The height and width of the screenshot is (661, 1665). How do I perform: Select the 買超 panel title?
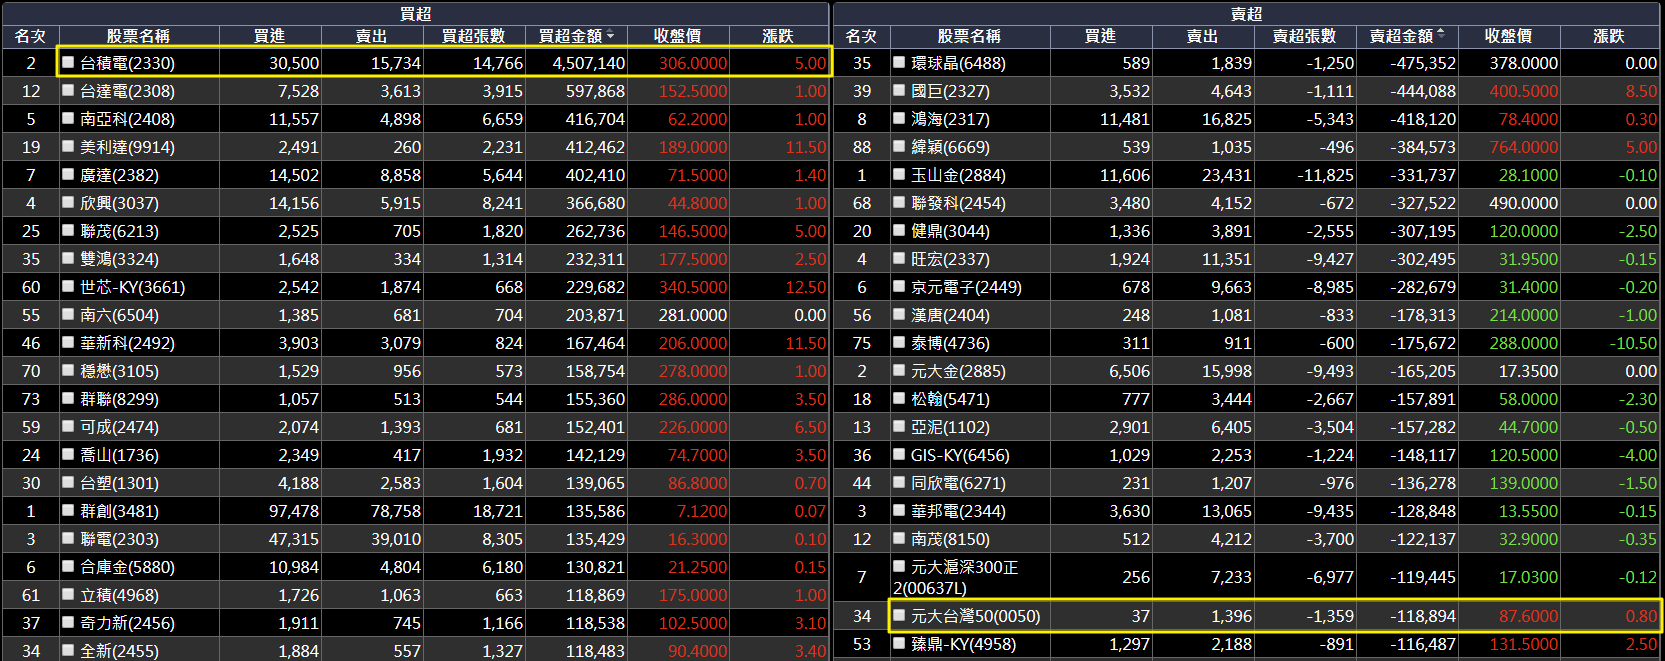click(415, 13)
